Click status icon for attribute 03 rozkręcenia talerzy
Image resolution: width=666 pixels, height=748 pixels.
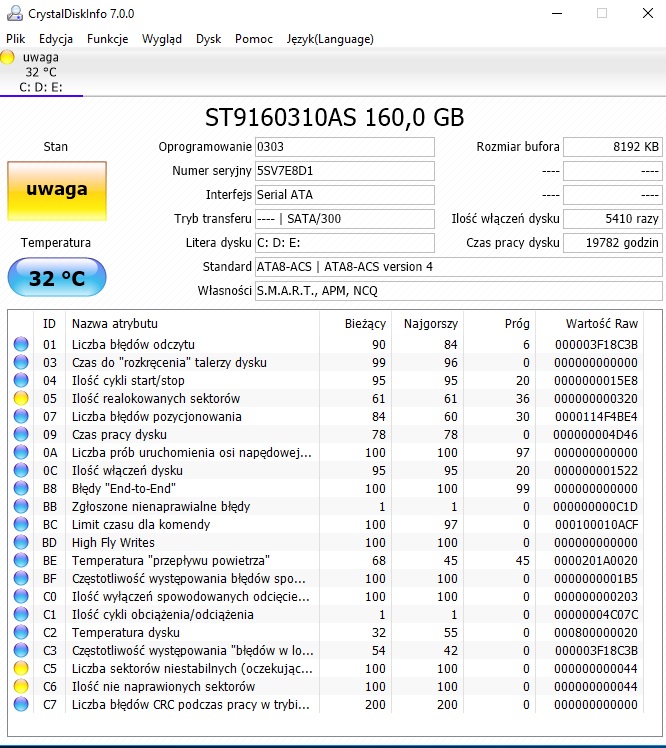pos(21,362)
